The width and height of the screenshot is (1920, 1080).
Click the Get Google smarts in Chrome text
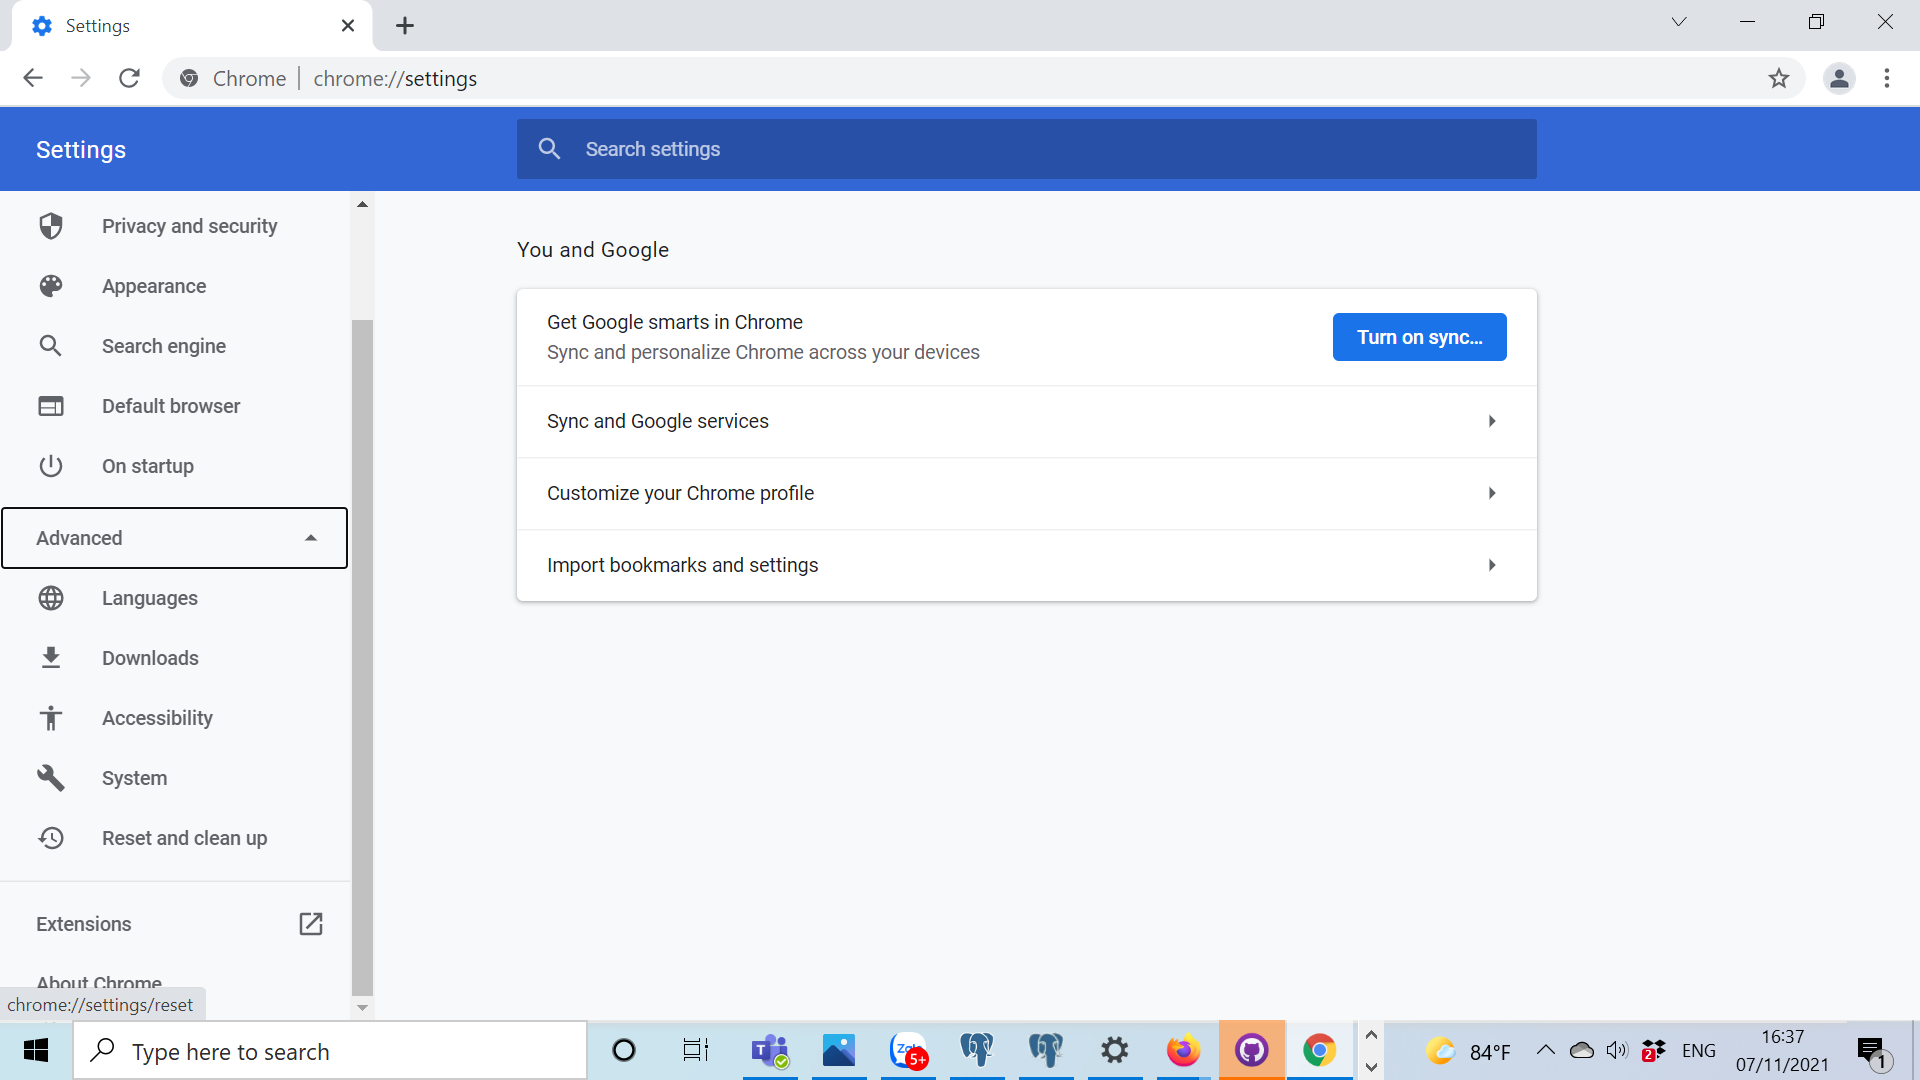coord(675,322)
